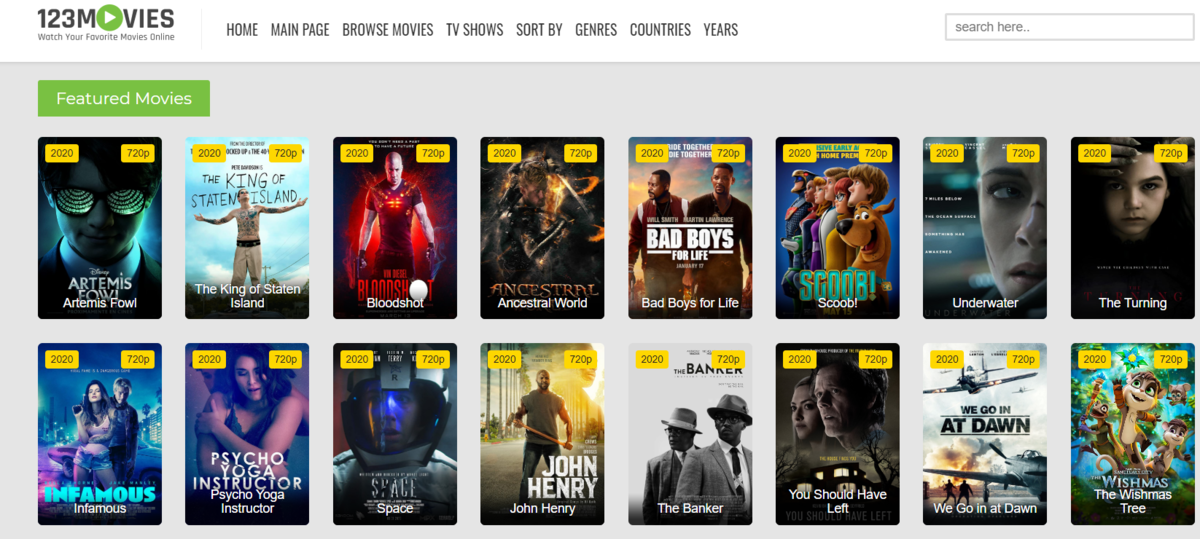The height and width of the screenshot is (539, 1200).
Task: Click the 720p badge on Bloodshot
Action: (433, 153)
